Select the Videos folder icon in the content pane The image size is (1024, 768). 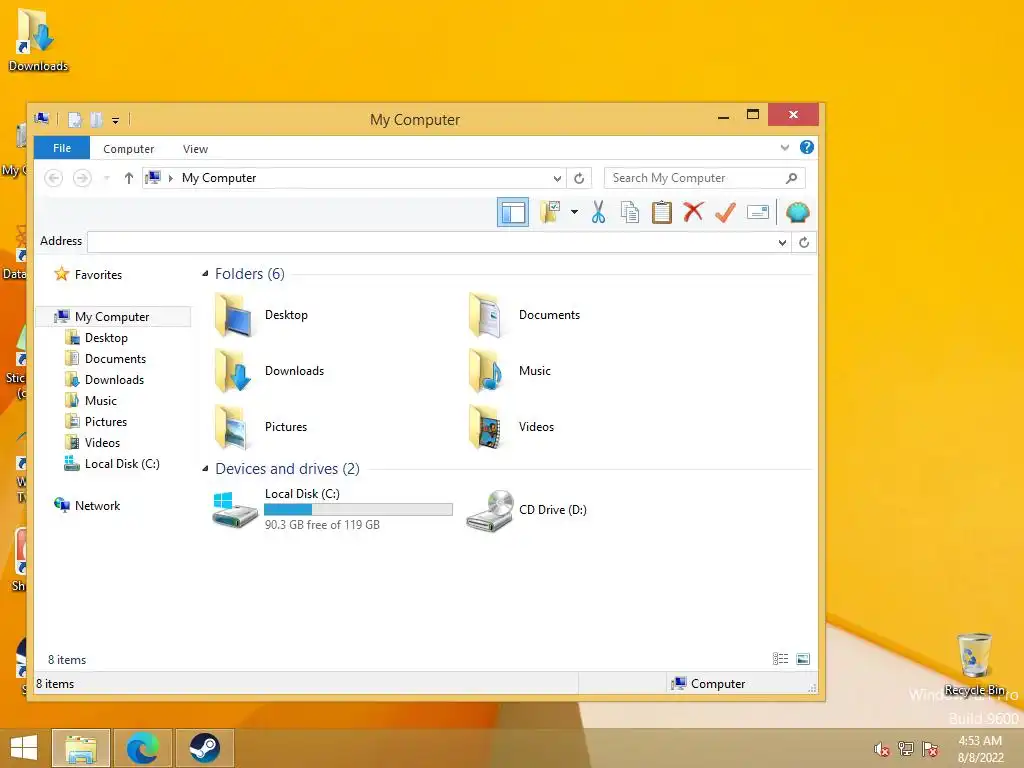pos(487,427)
